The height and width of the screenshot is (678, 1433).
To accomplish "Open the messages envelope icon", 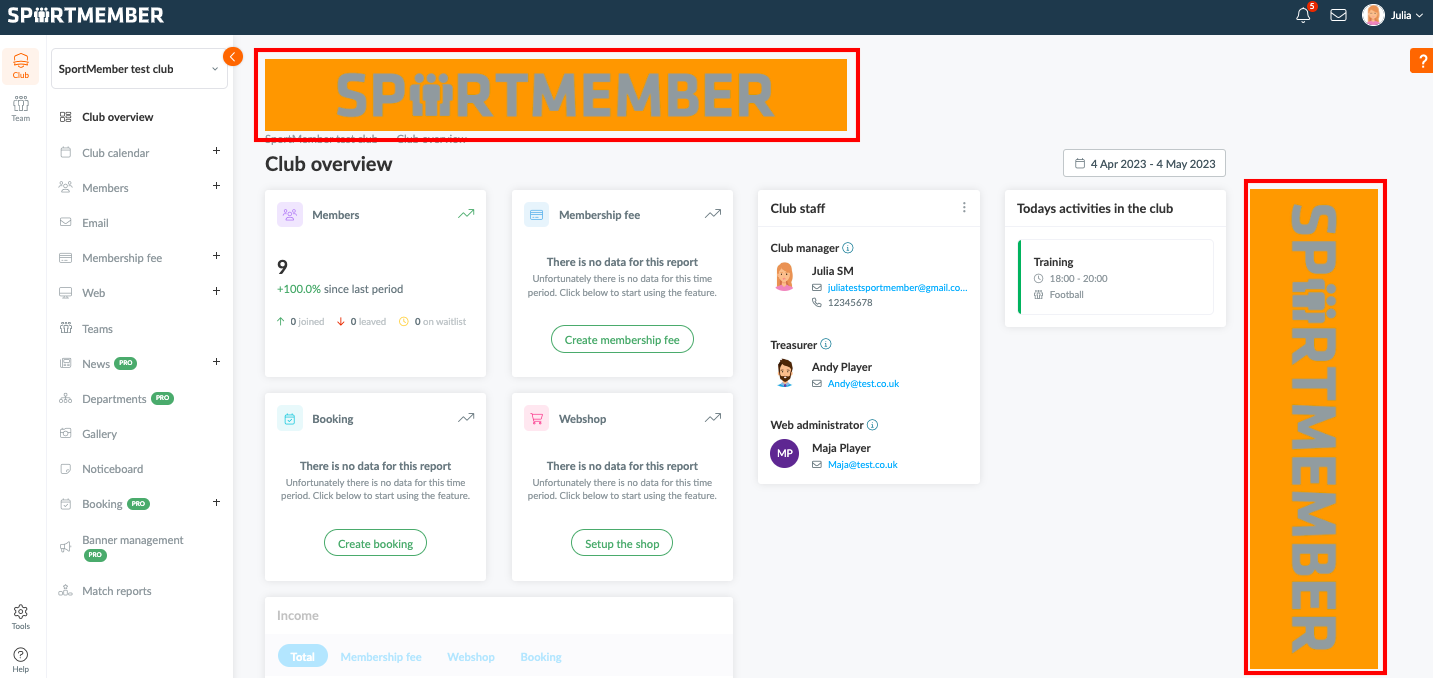I will click(1338, 15).
